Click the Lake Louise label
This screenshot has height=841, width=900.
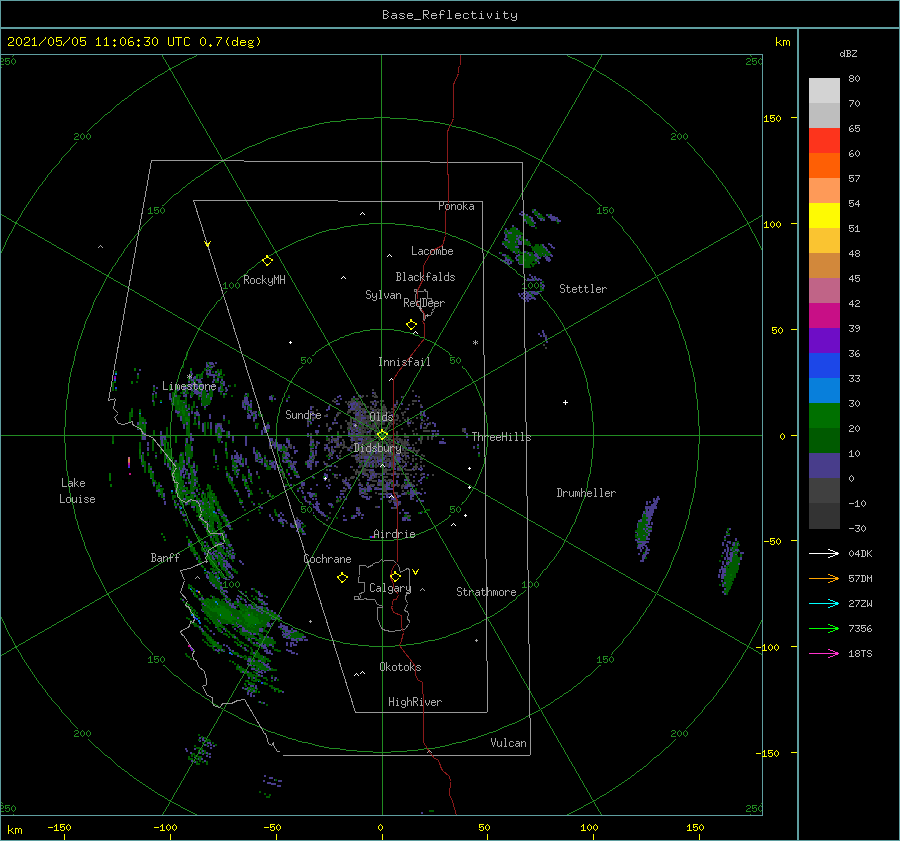(x=77, y=491)
